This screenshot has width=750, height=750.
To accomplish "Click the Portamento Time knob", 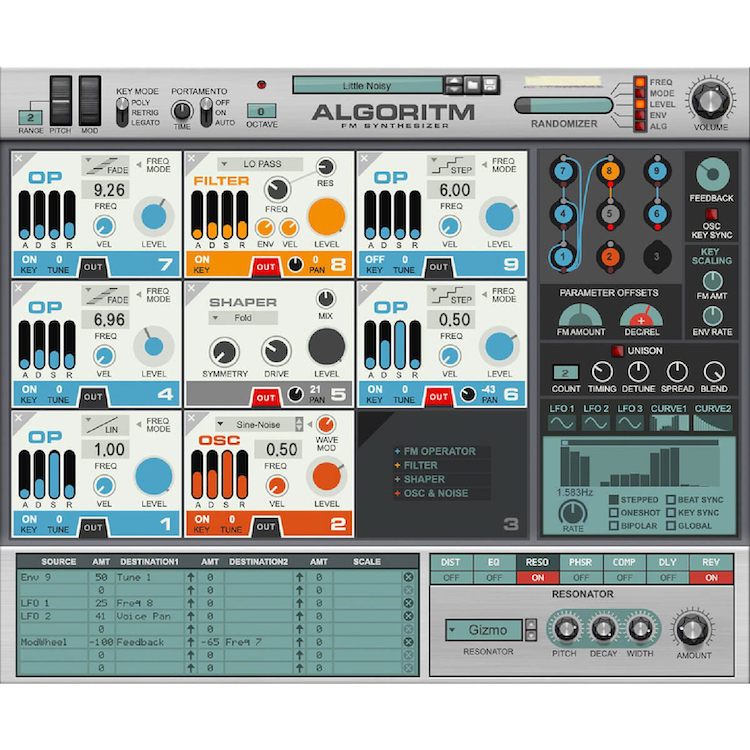I will point(182,111).
